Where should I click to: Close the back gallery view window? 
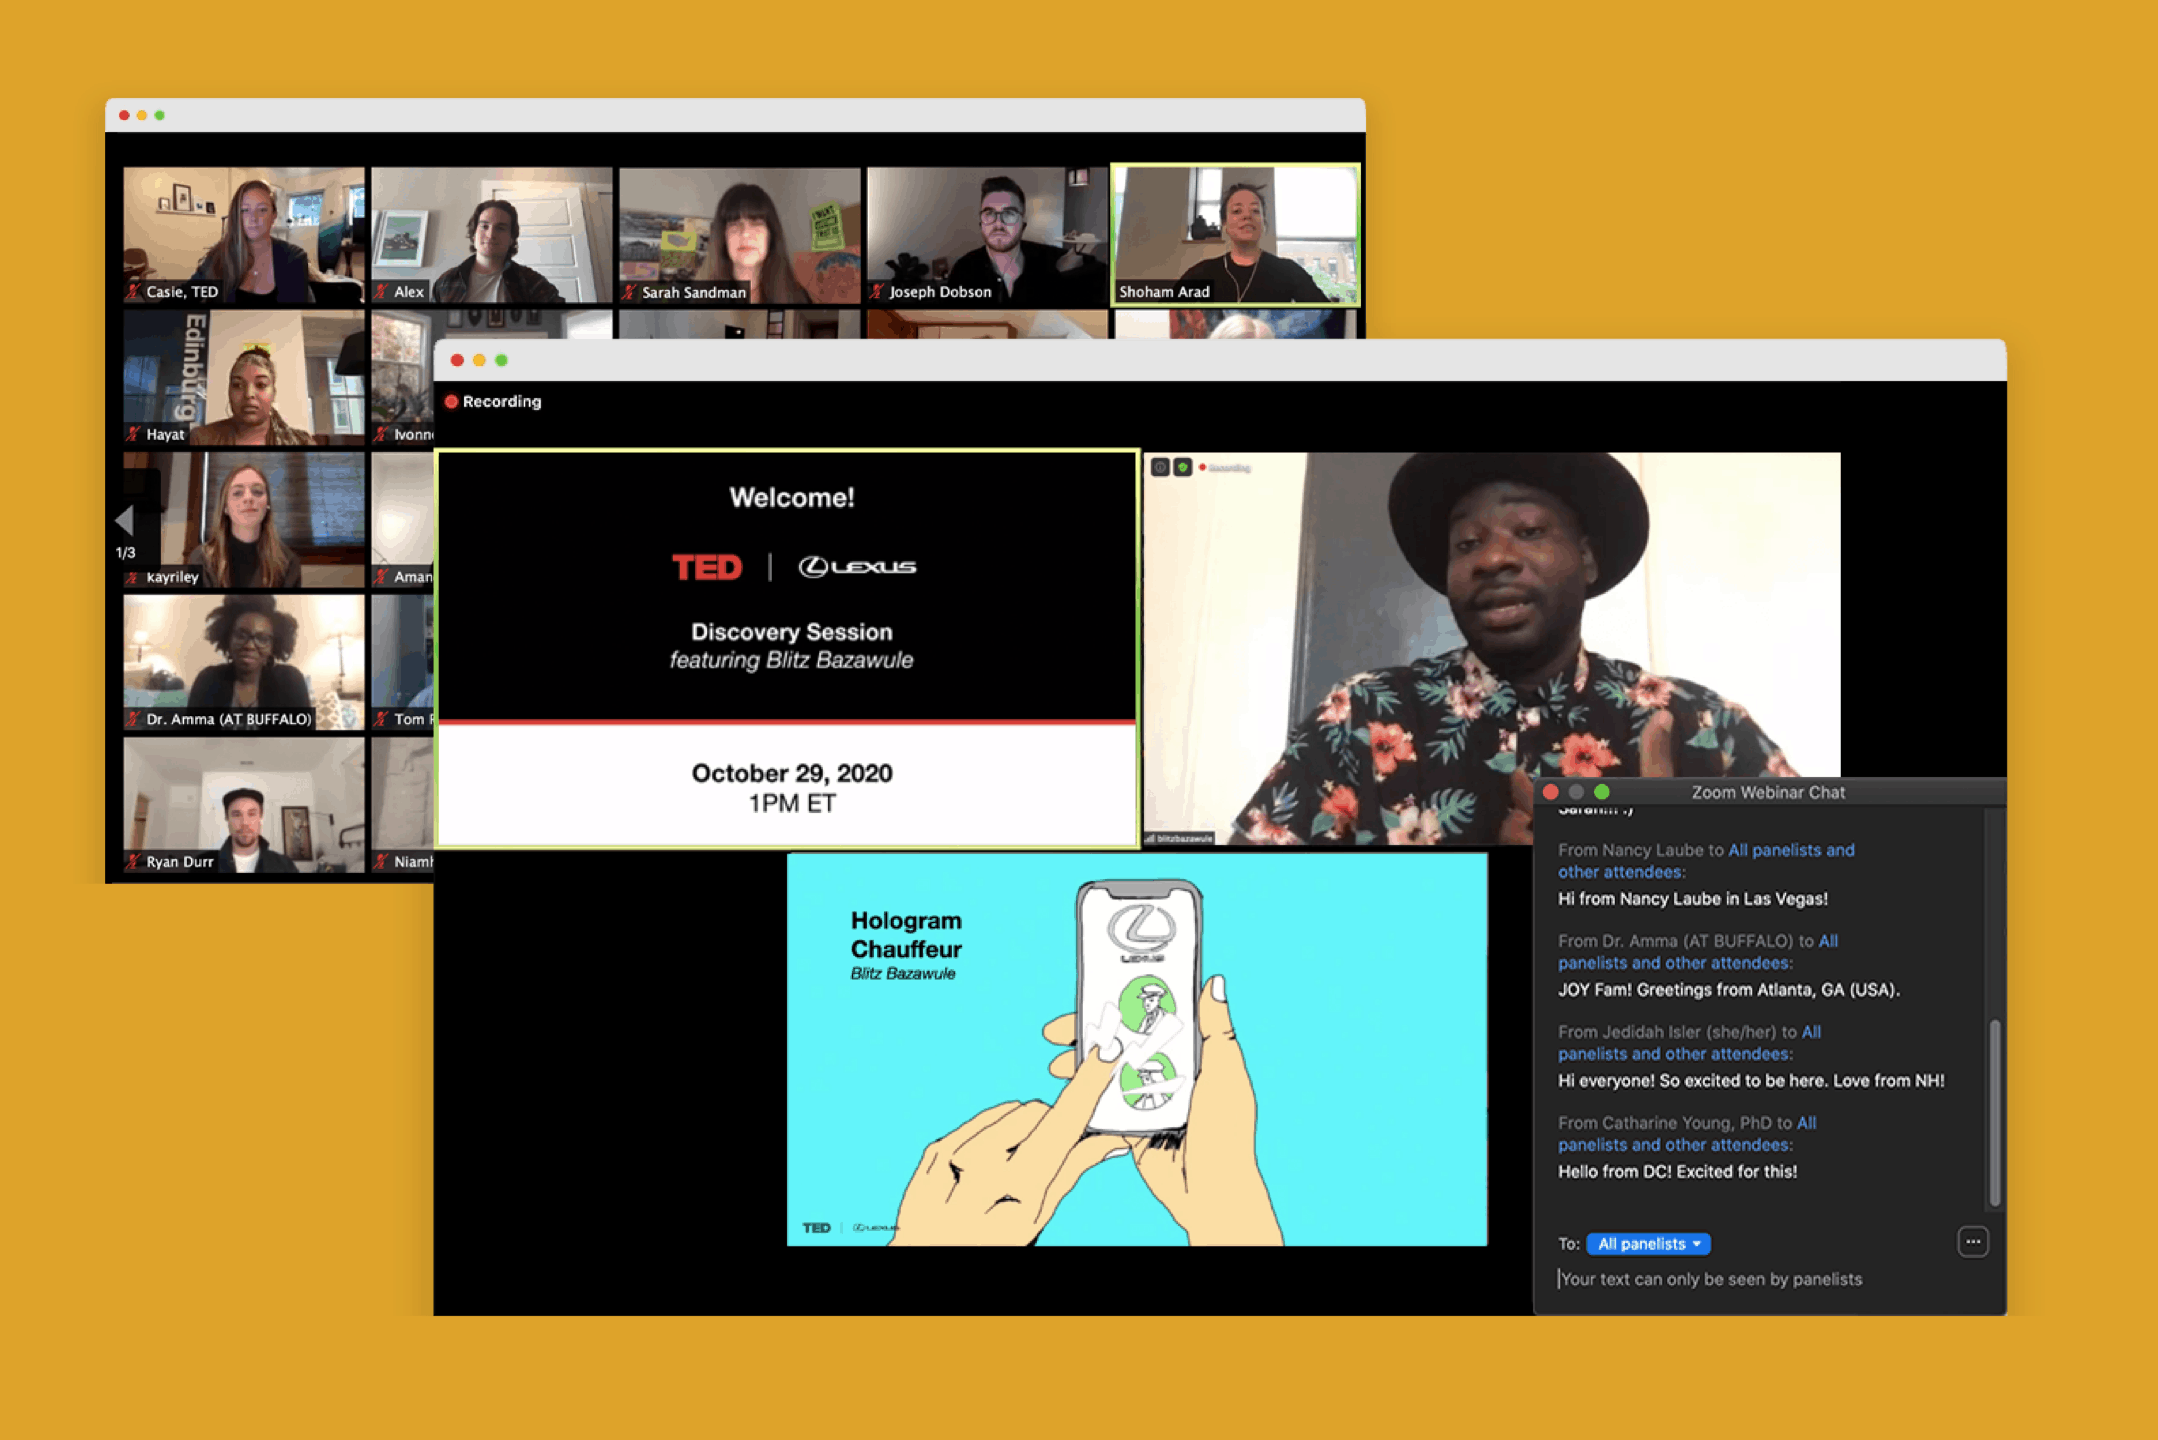(x=124, y=115)
